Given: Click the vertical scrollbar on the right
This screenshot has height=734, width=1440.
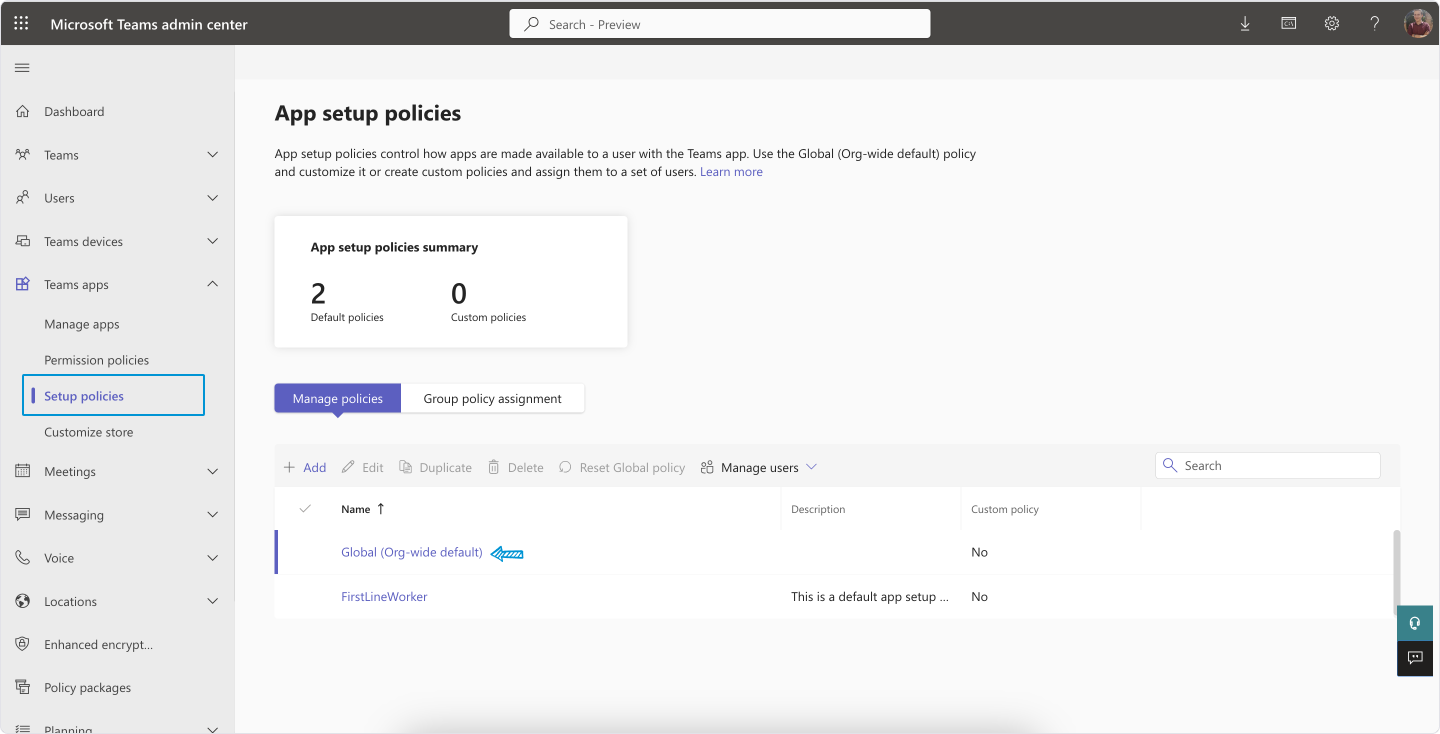Looking at the screenshot, I should [x=1397, y=573].
